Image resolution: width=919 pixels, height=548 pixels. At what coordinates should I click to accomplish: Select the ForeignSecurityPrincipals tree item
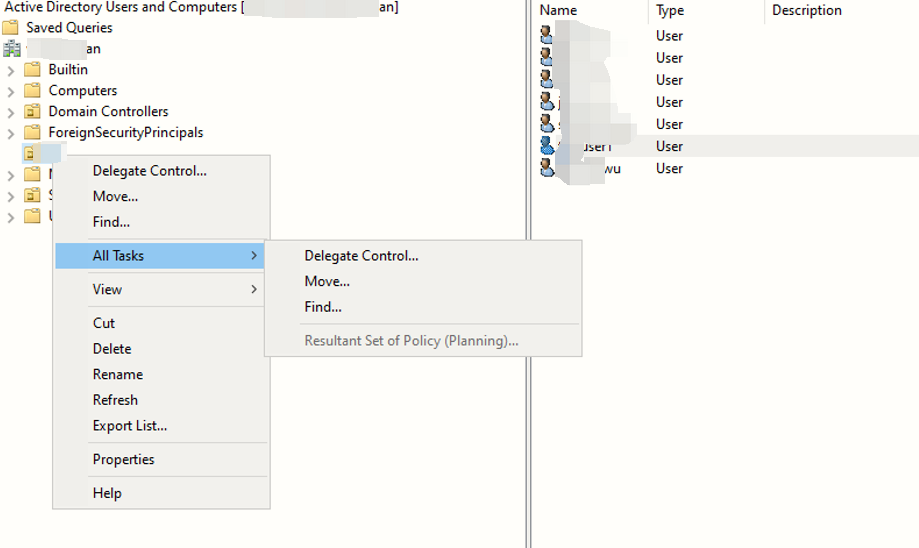126,132
